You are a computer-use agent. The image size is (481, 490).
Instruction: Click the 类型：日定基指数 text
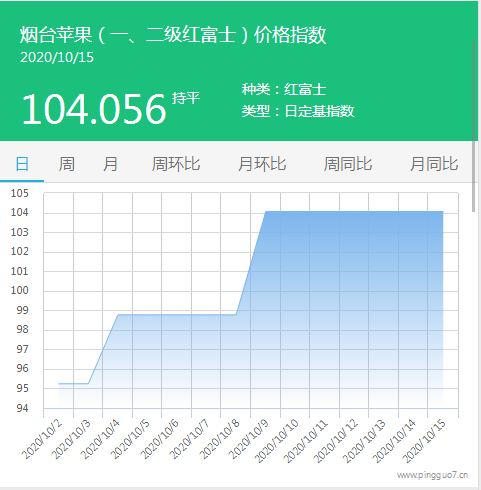tap(298, 111)
